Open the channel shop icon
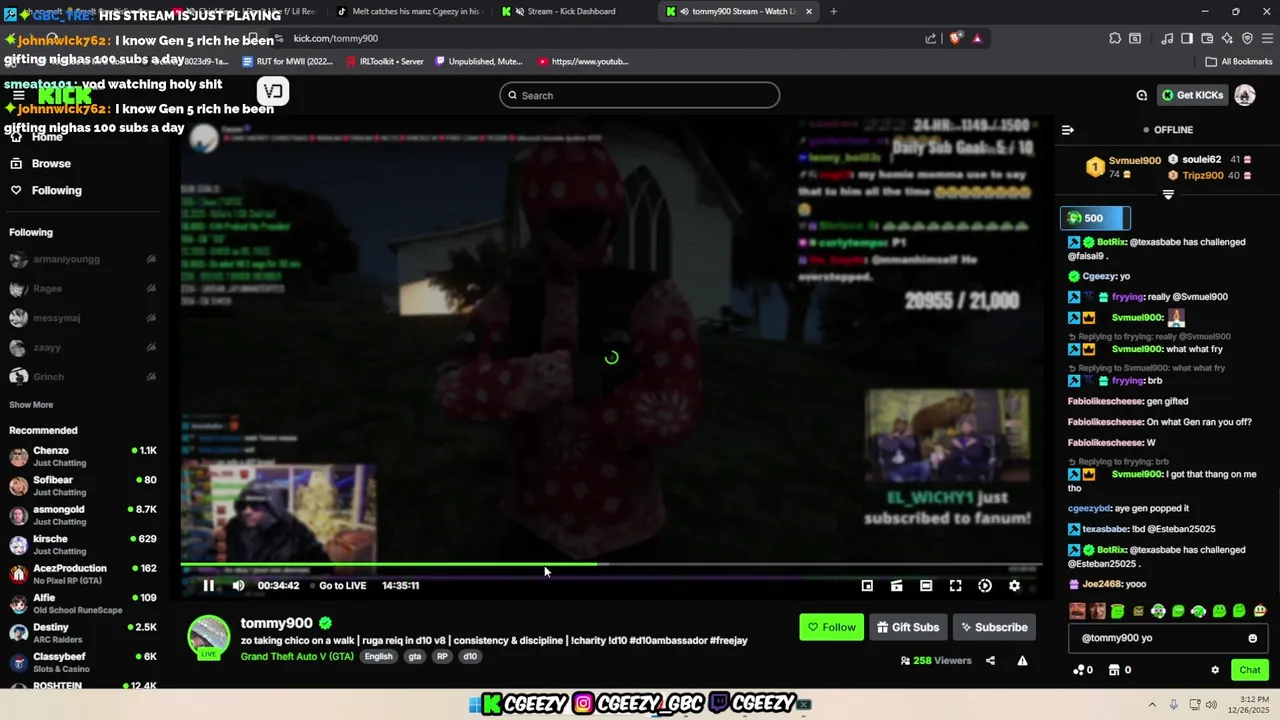The height and width of the screenshot is (720, 1280). tap(1114, 670)
